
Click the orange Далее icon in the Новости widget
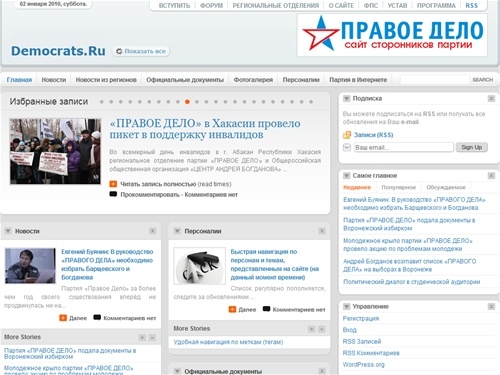(63, 318)
